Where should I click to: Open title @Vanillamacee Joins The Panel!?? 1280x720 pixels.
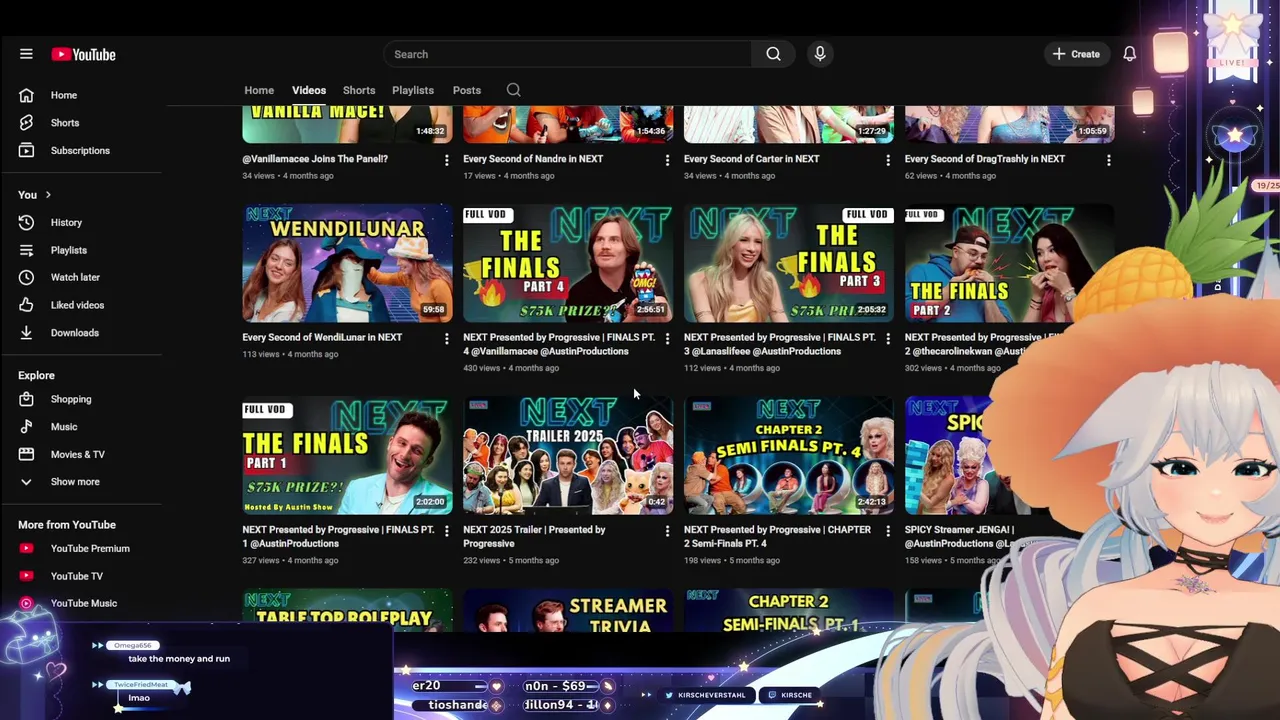[315, 159]
